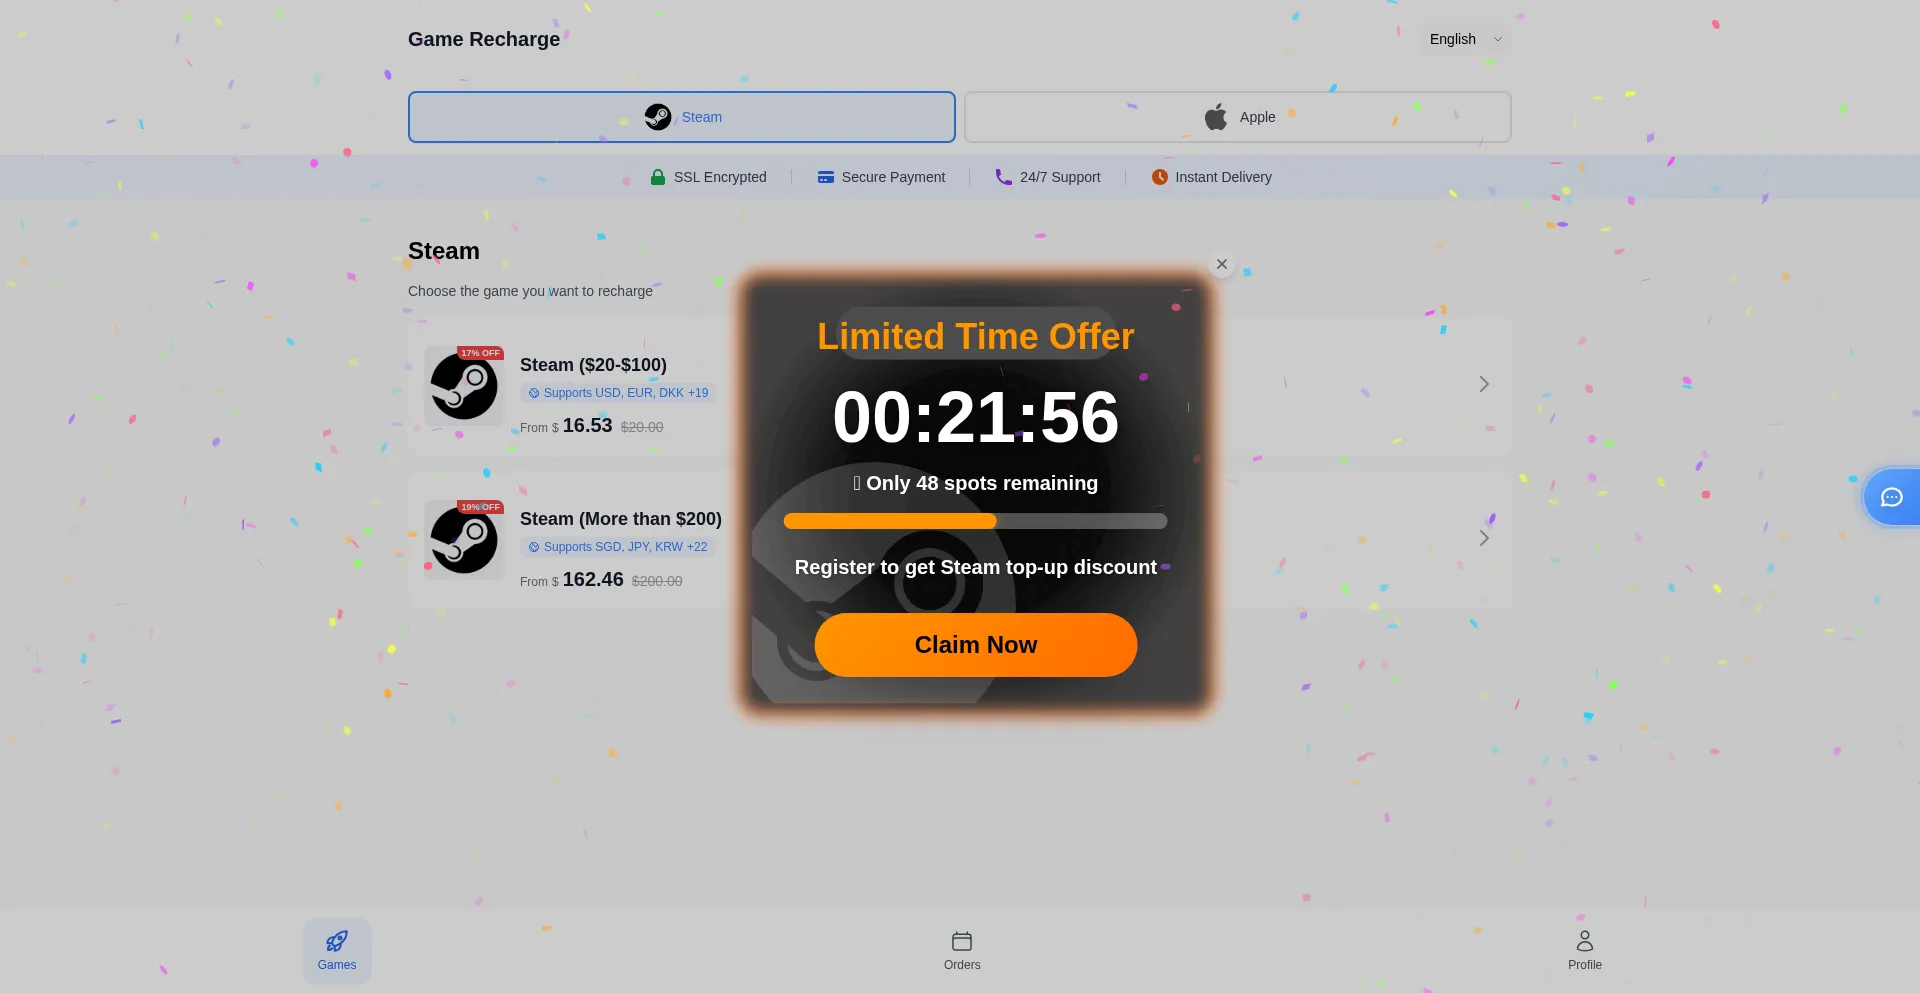Click the 24/7 Support label
The image size is (1920, 993).
pos(1060,177)
